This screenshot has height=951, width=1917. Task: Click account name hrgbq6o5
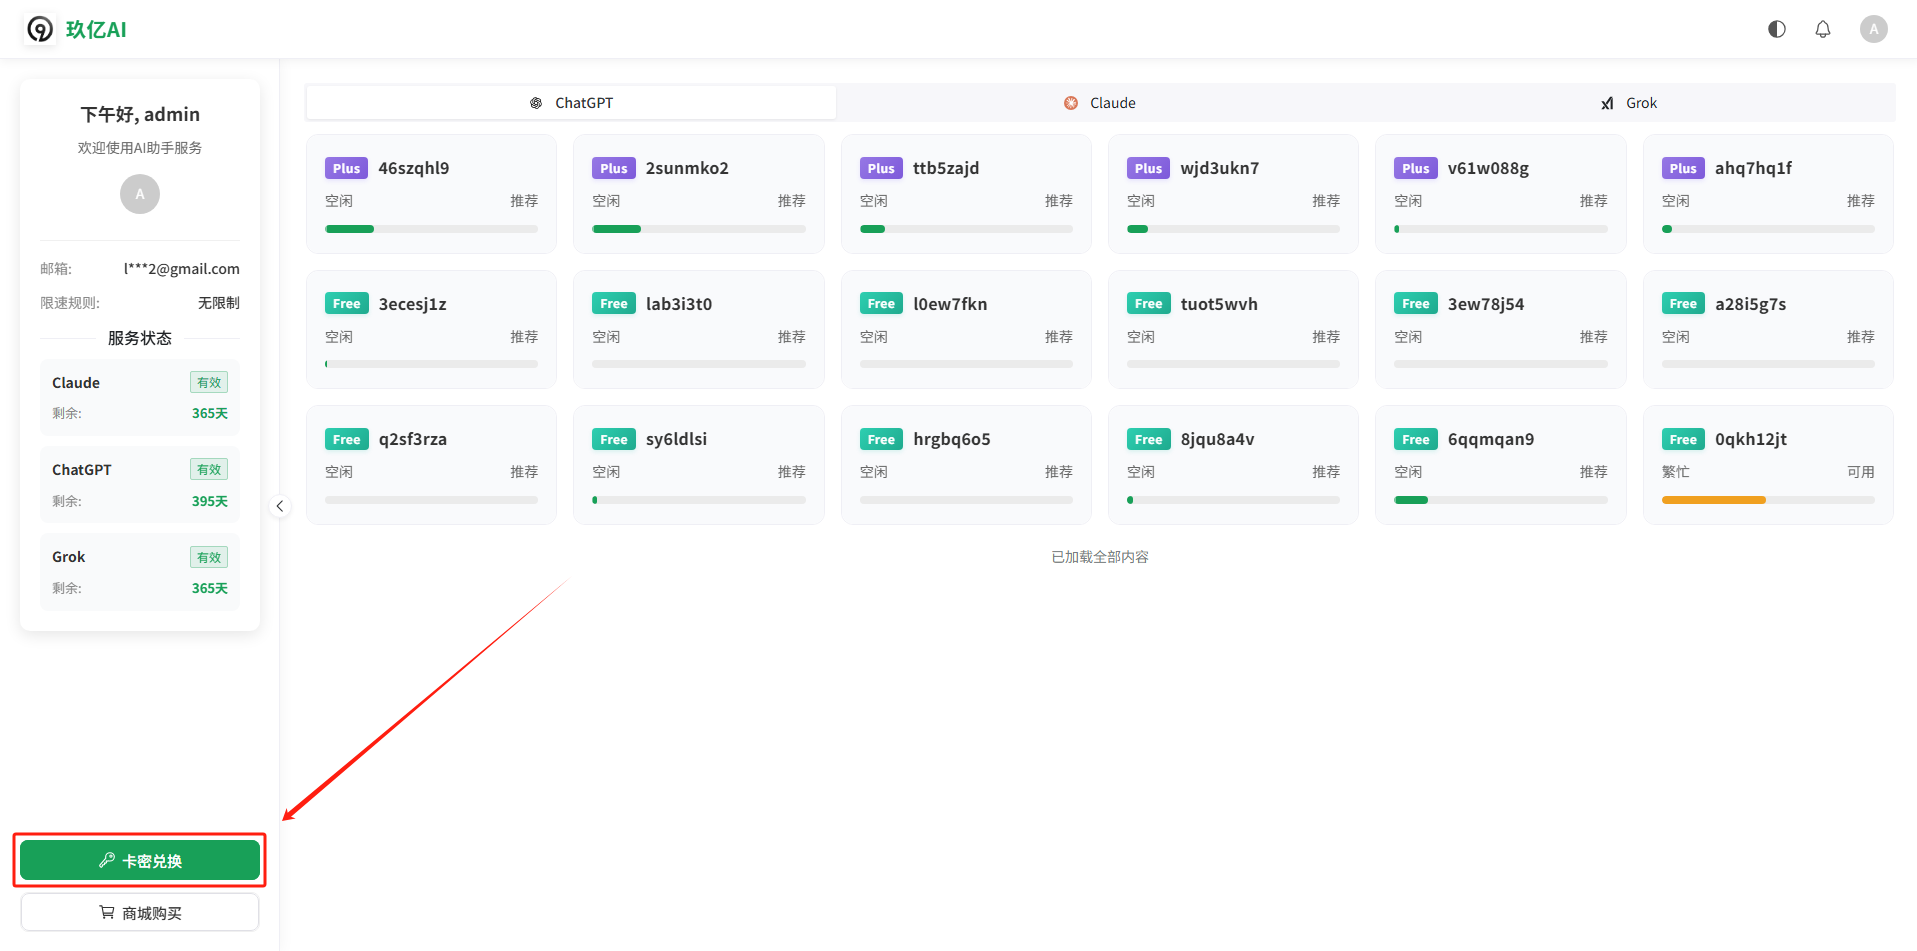pos(952,439)
